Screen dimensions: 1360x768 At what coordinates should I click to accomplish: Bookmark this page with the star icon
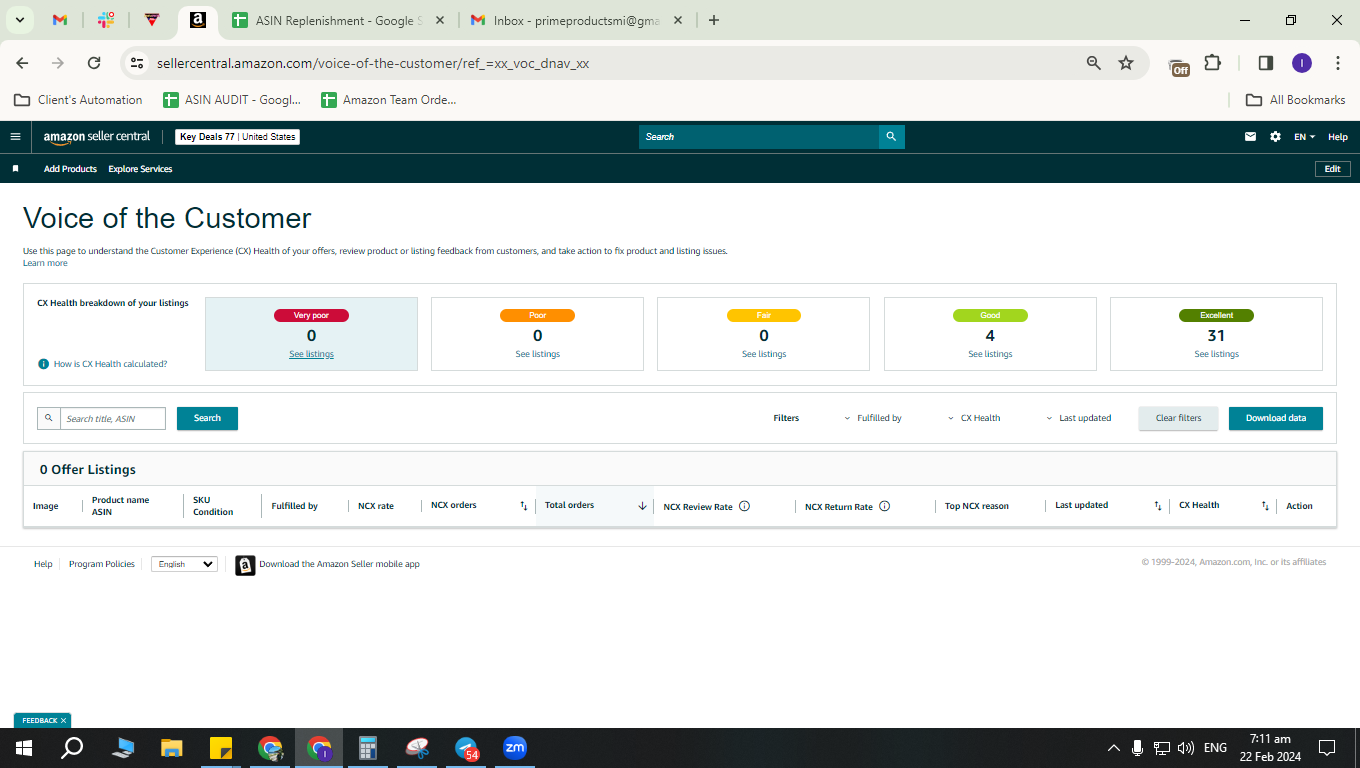[x=1126, y=63]
